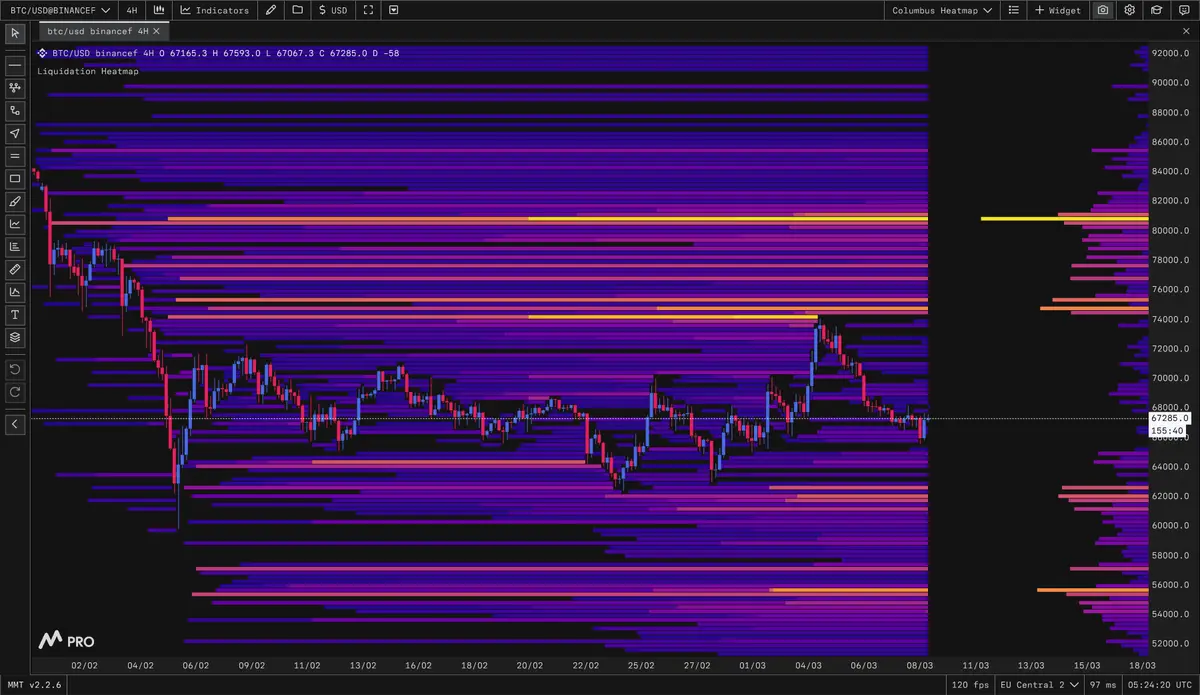Open the folder saved layouts icon
1200x695 pixels.
click(297, 10)
